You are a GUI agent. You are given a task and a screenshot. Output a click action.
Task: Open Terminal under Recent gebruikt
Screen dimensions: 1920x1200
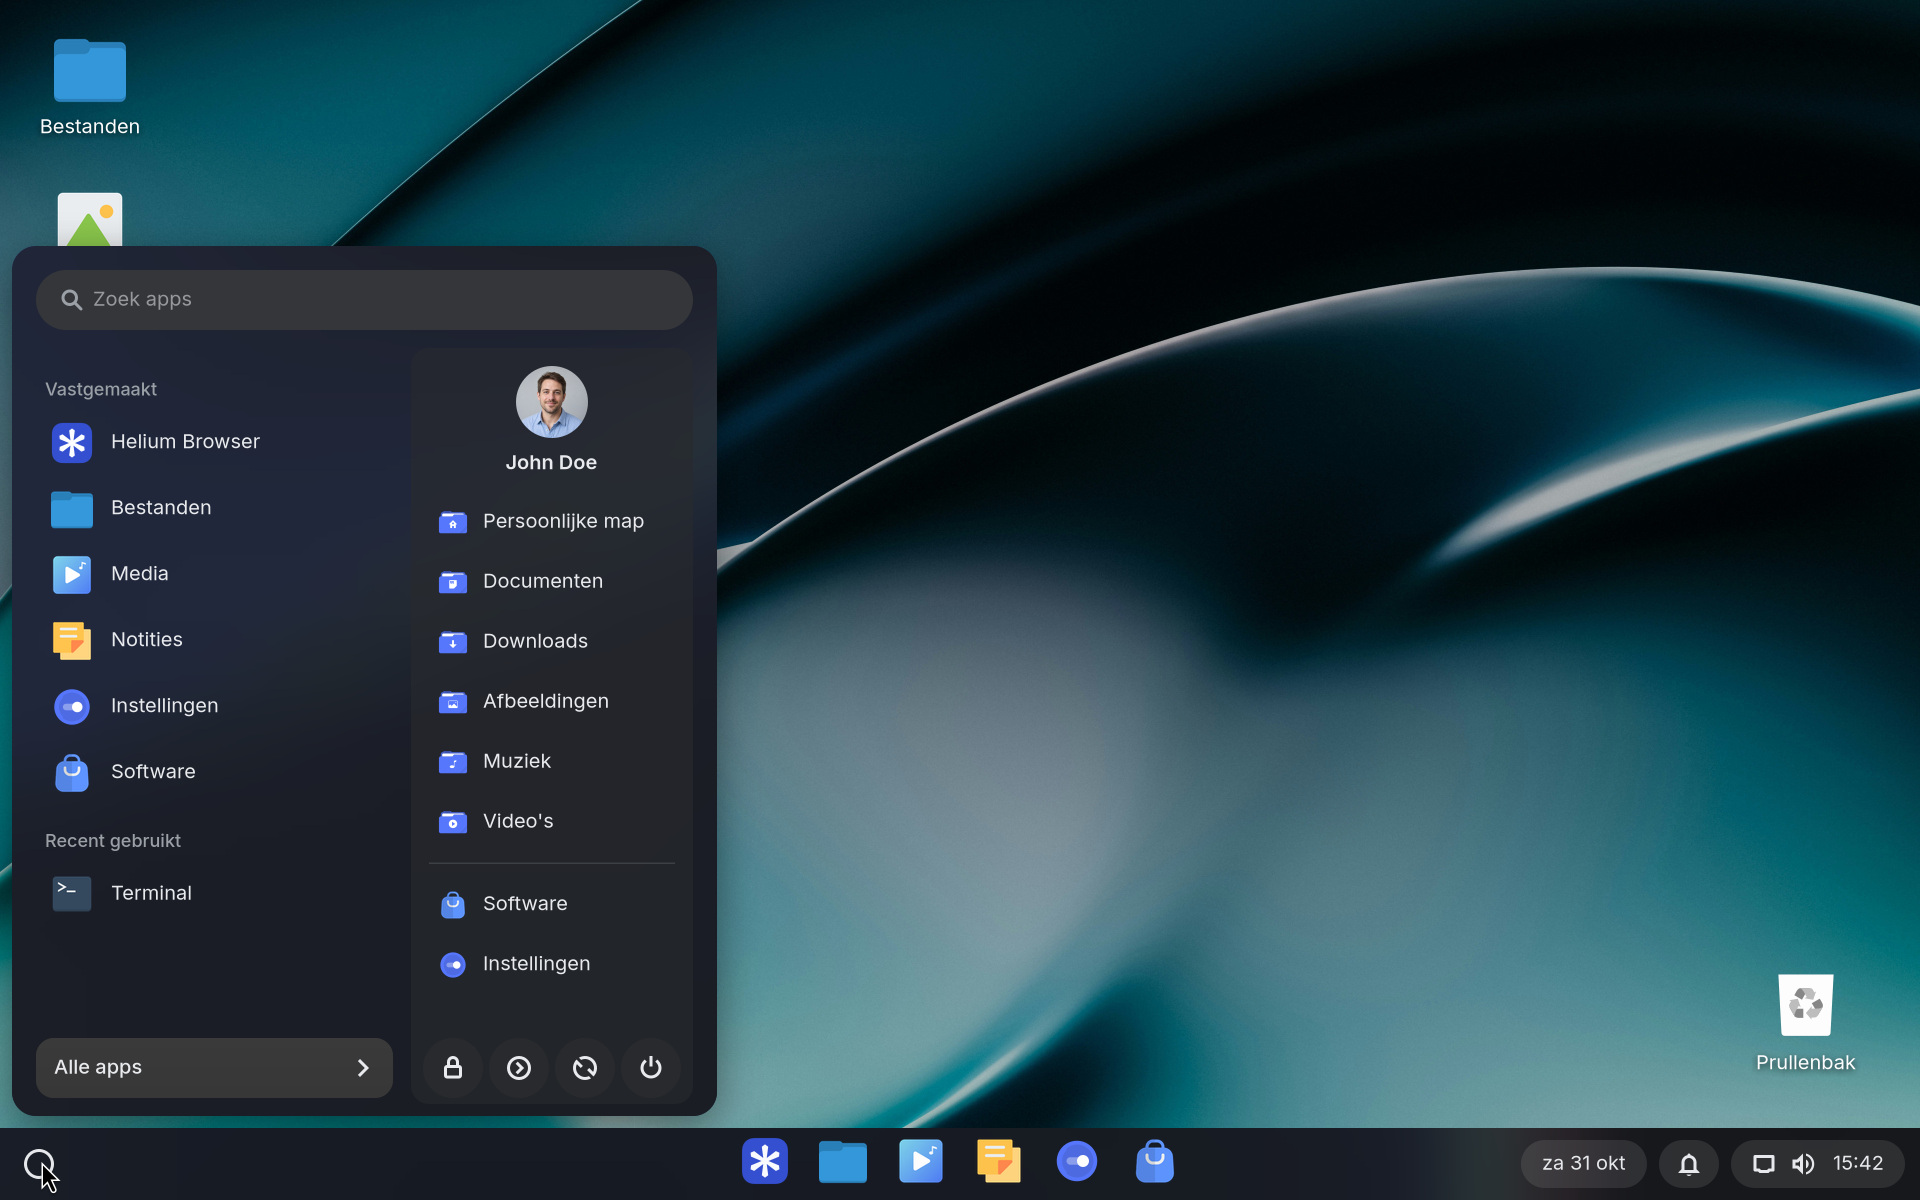point(214,893)
